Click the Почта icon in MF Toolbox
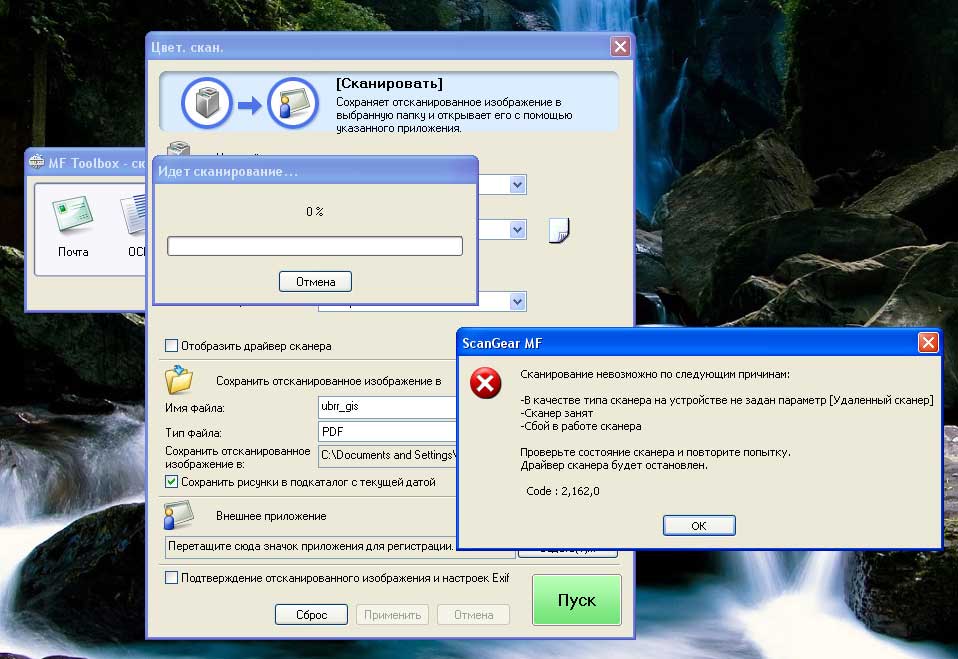The image size is (958, 659). coord(73,214)
